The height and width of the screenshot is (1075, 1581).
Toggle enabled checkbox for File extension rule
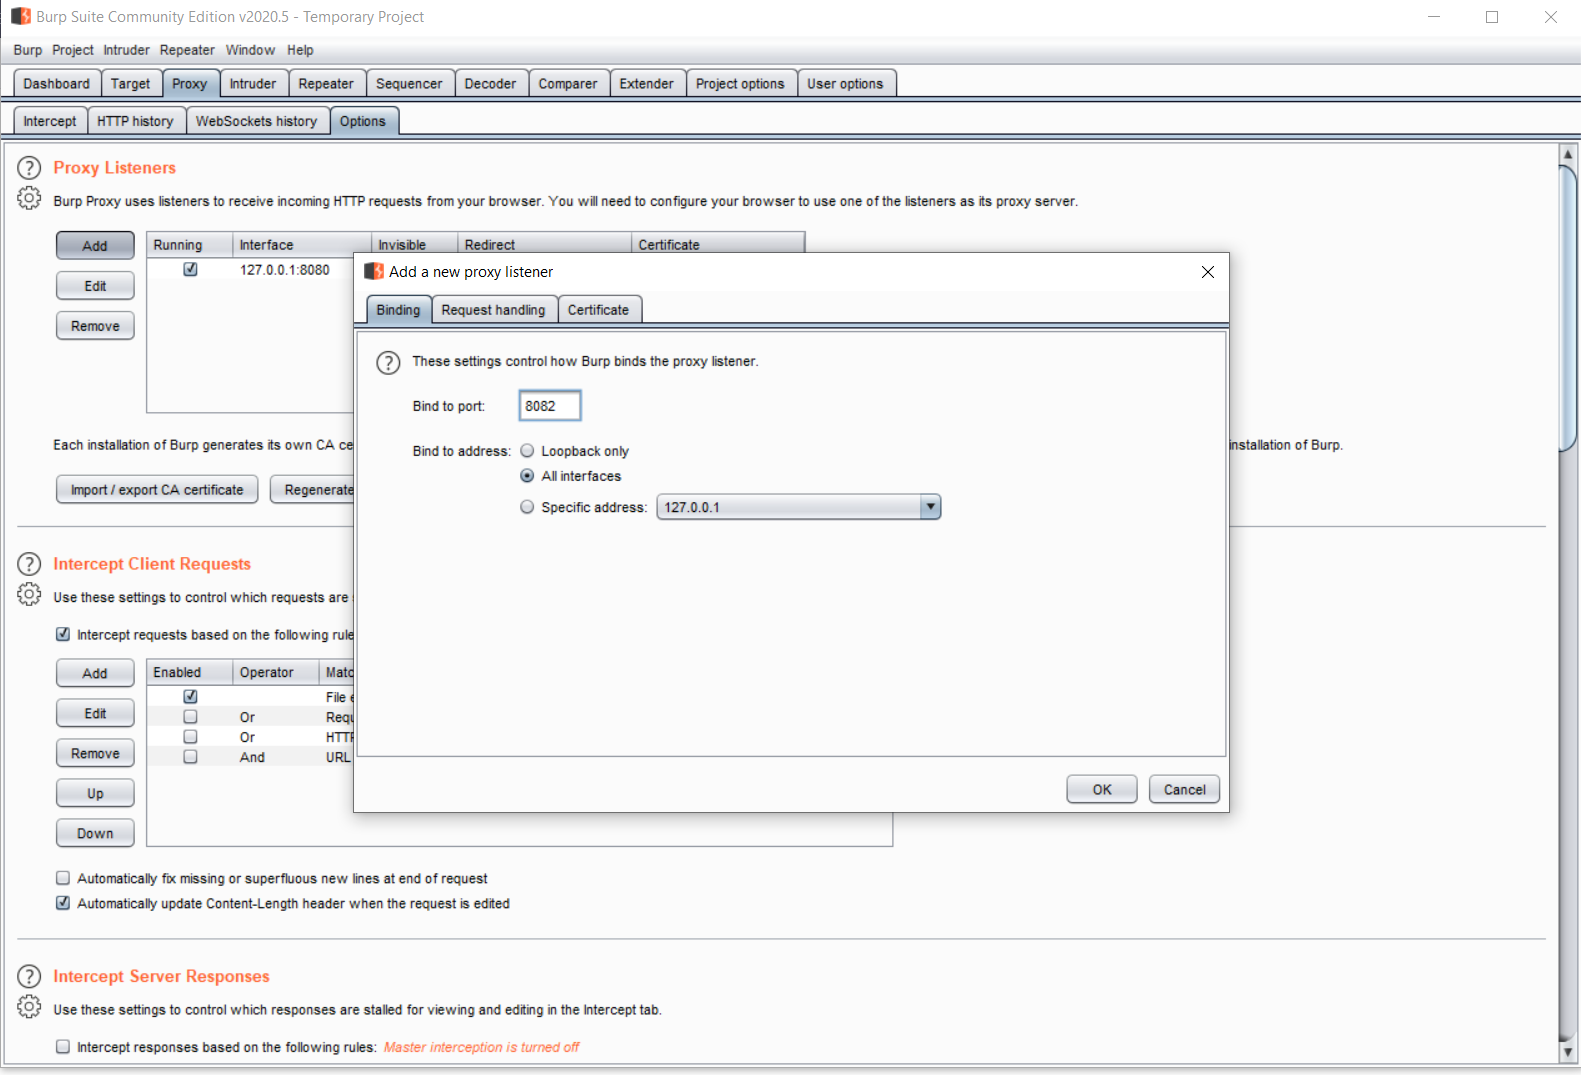point(190,696)
